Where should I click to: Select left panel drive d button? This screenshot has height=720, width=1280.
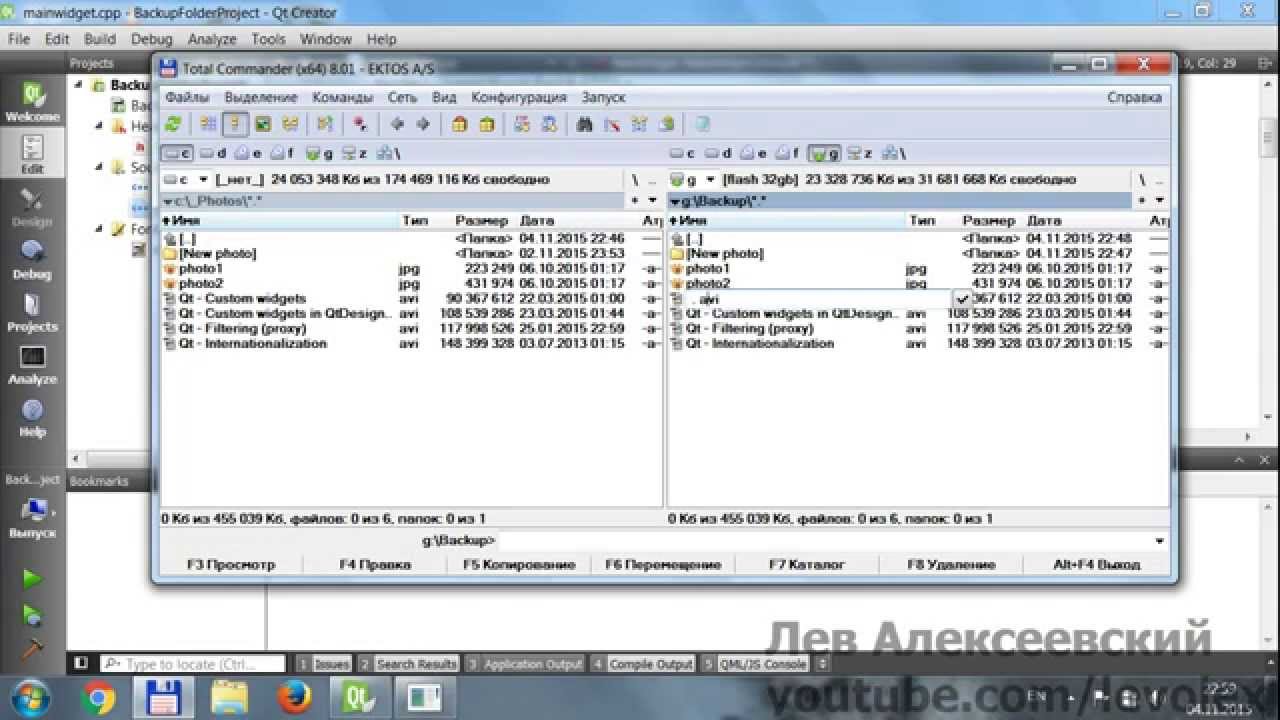point(213,153)
